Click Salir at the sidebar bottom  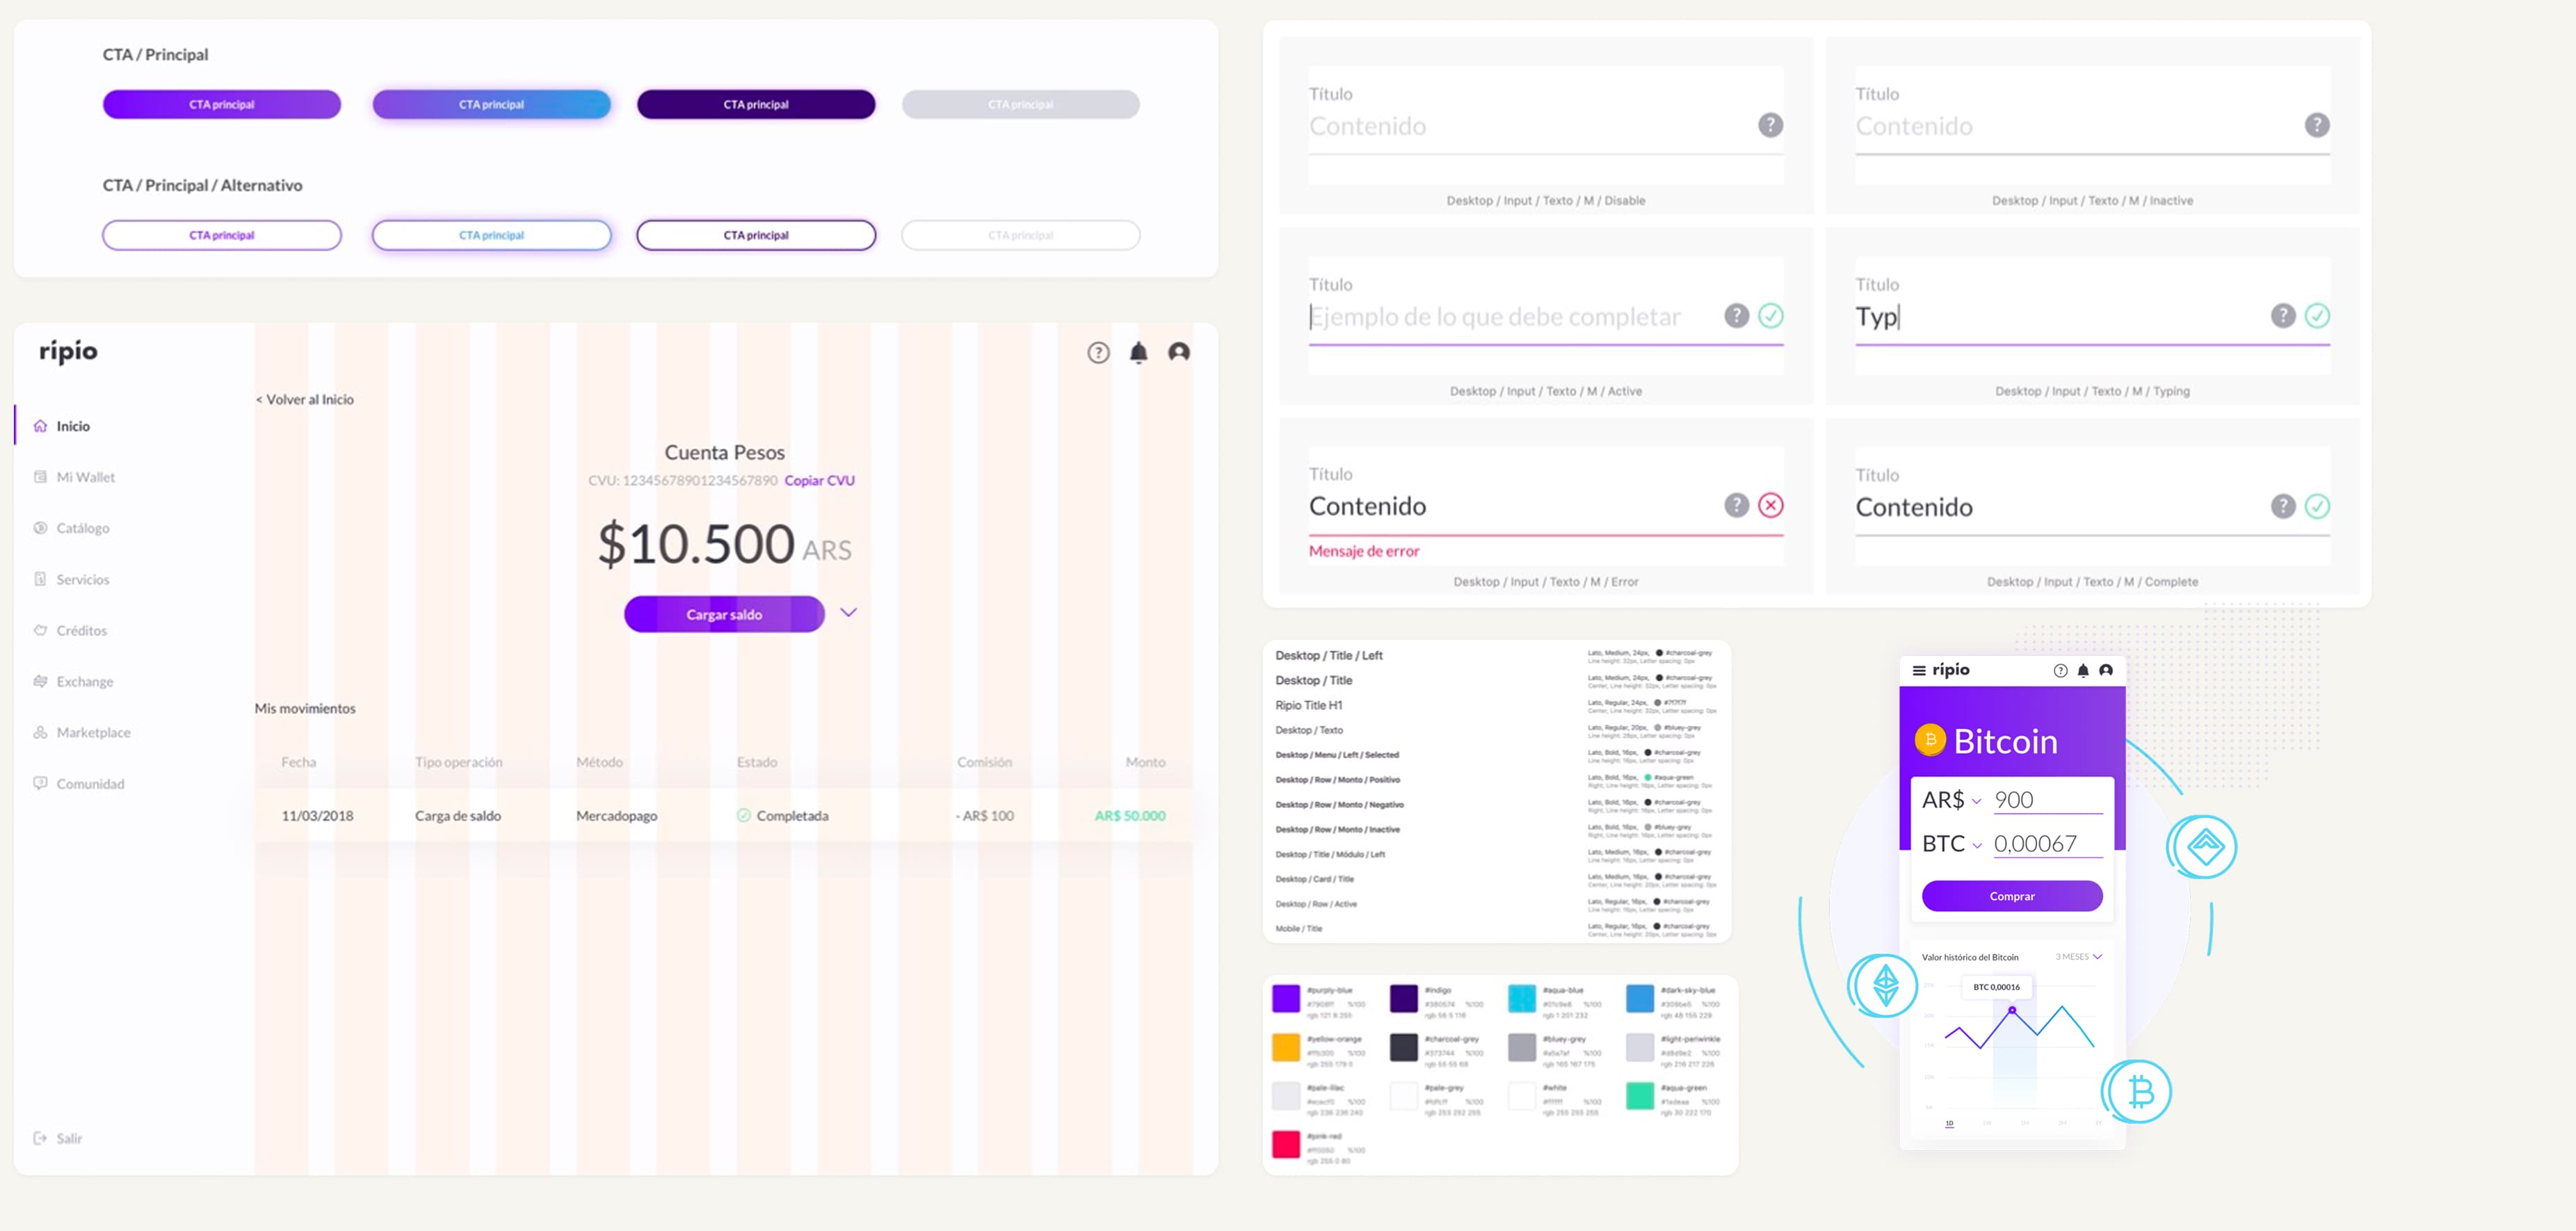(58, 1138)
